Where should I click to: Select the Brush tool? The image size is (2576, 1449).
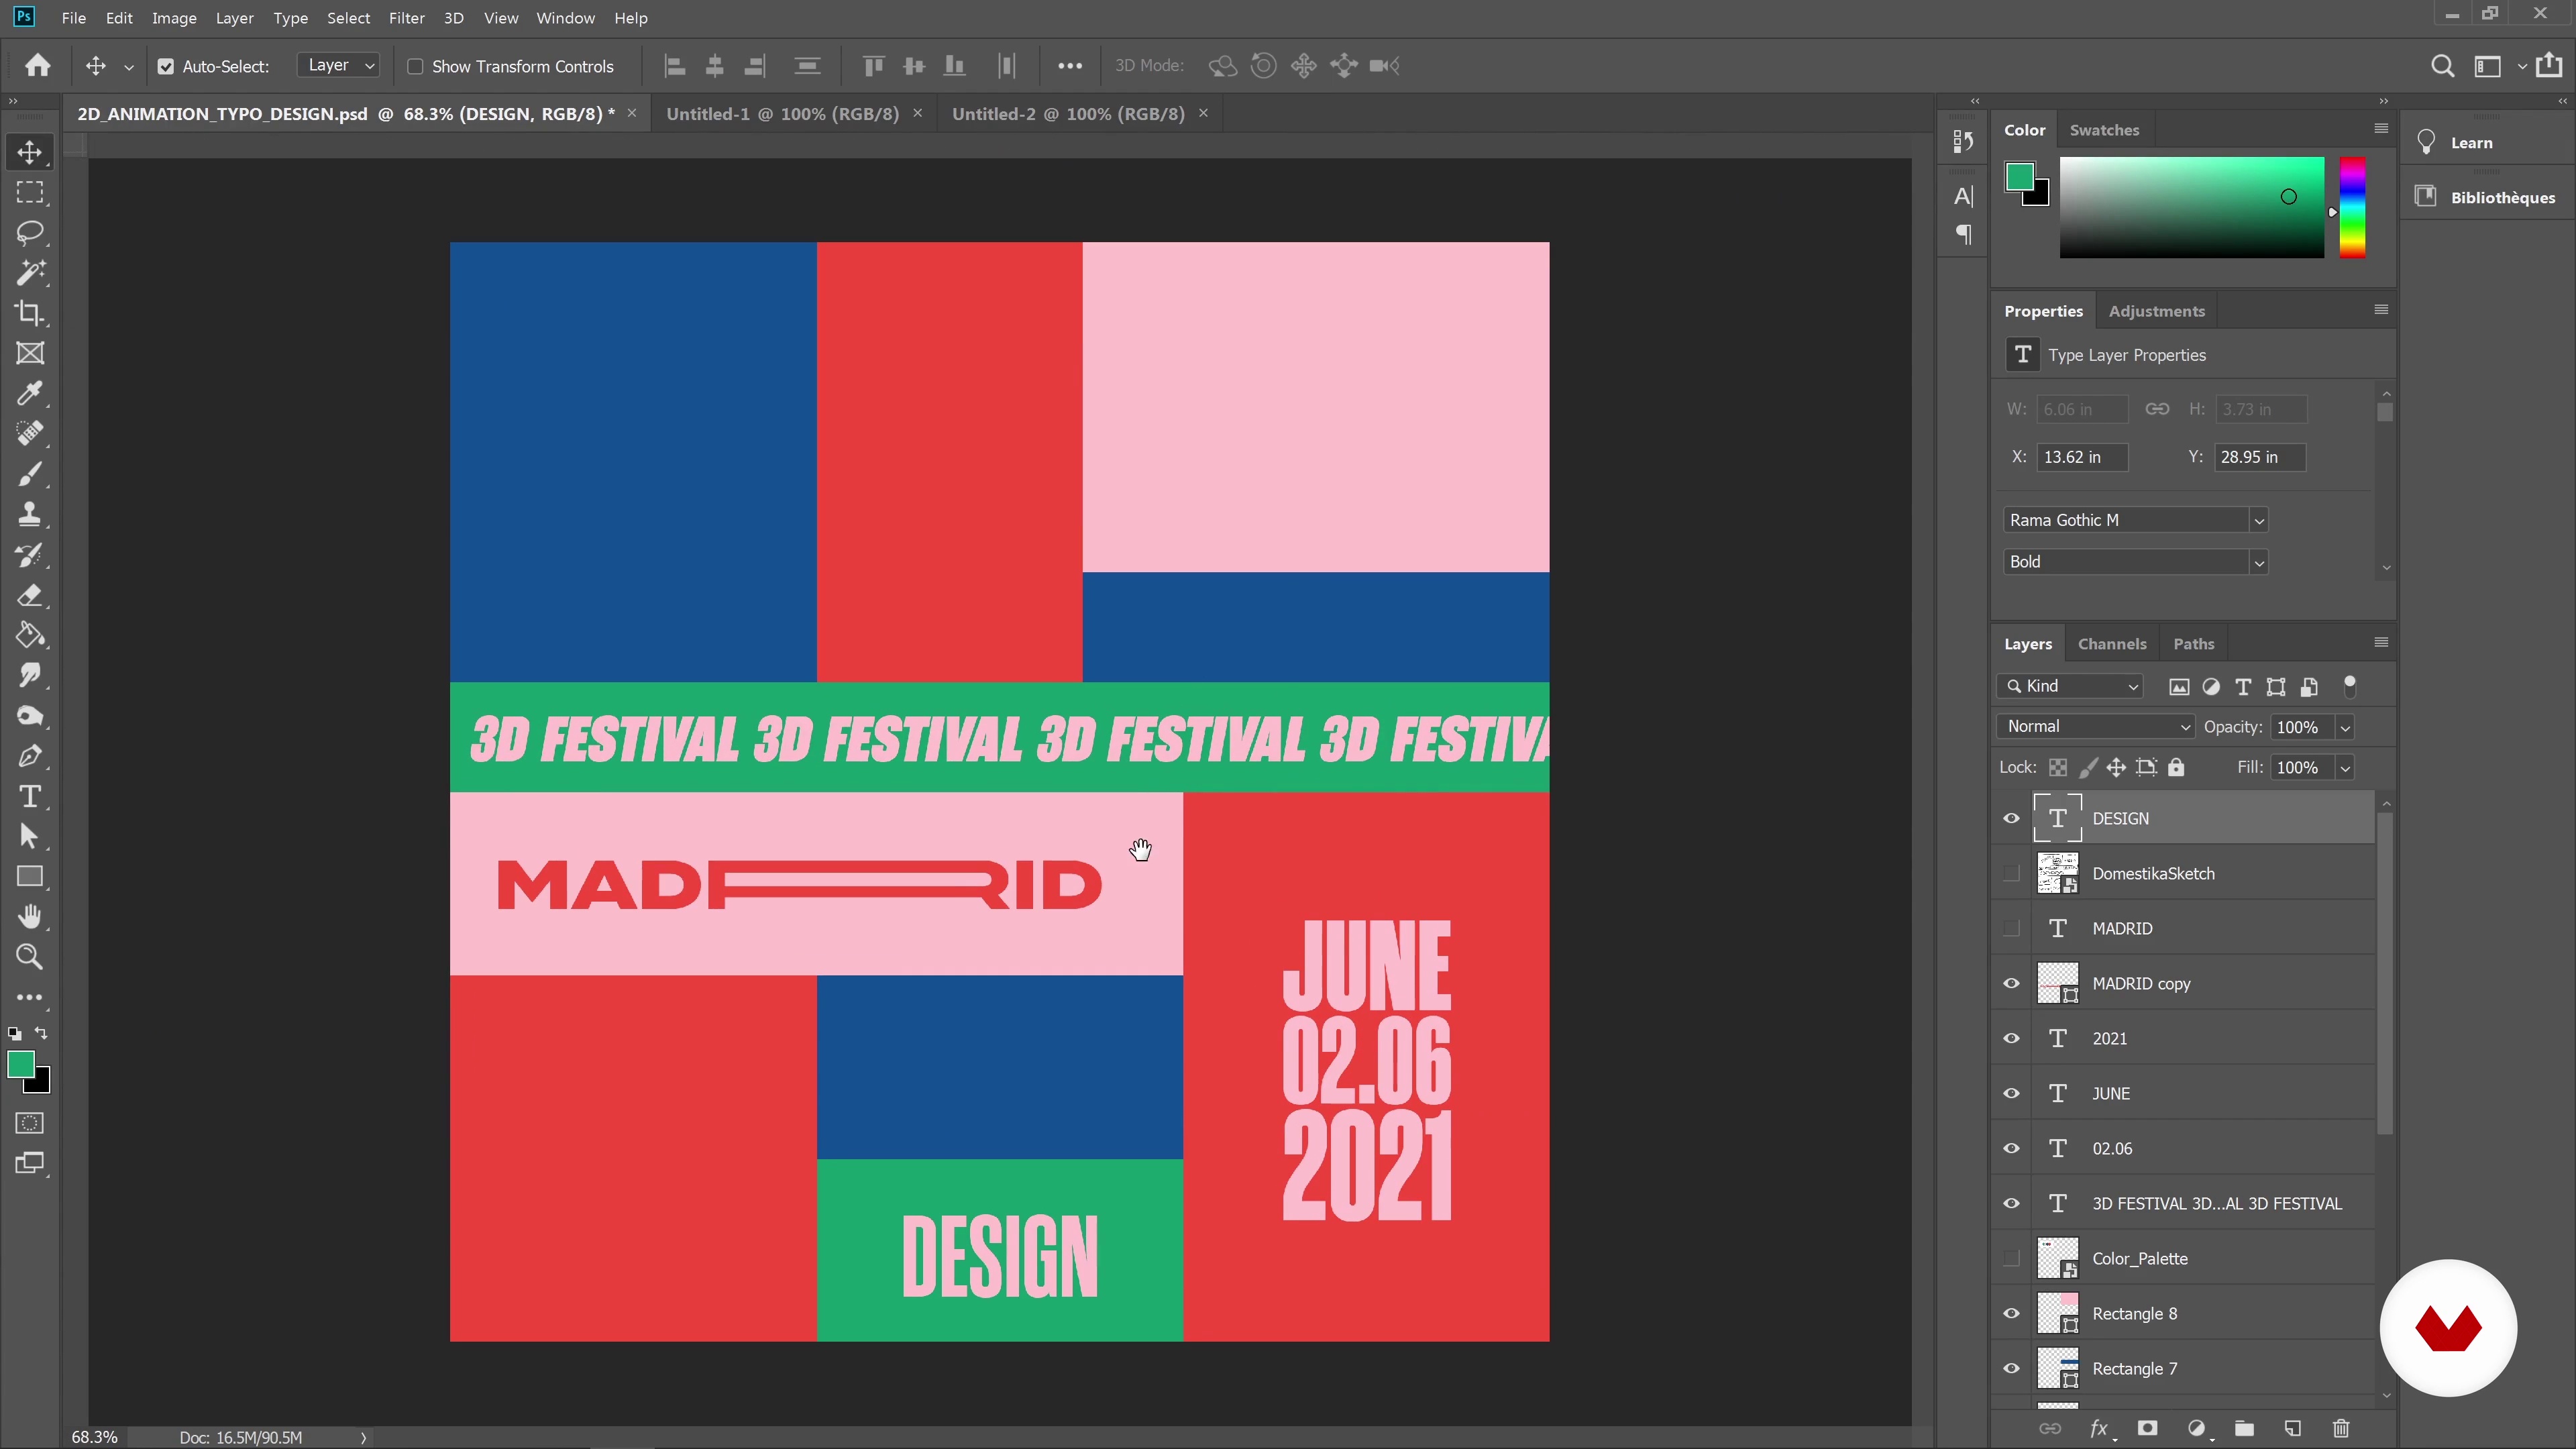click(x=30, y=474)
